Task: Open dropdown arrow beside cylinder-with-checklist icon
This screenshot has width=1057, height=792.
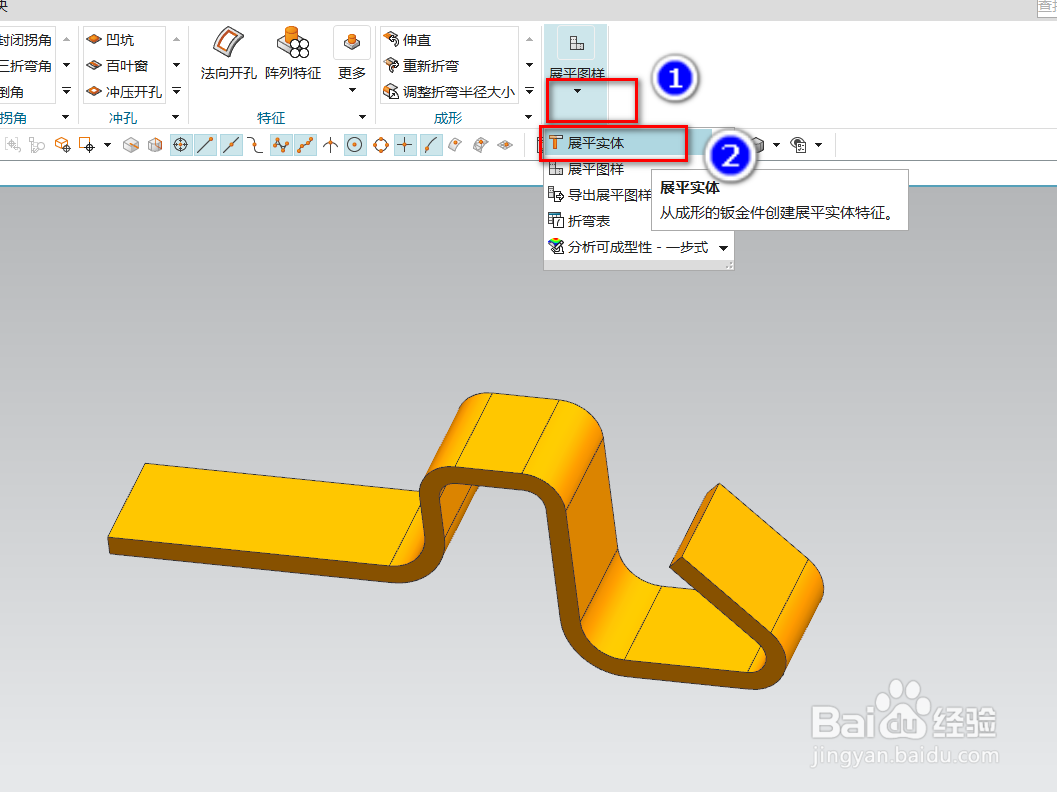Action: [x=818, y=145]
